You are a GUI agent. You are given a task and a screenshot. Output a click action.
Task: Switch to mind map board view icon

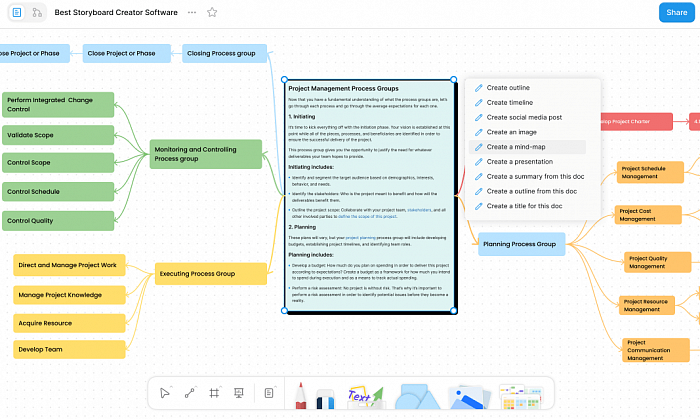(x=37, y=12)
